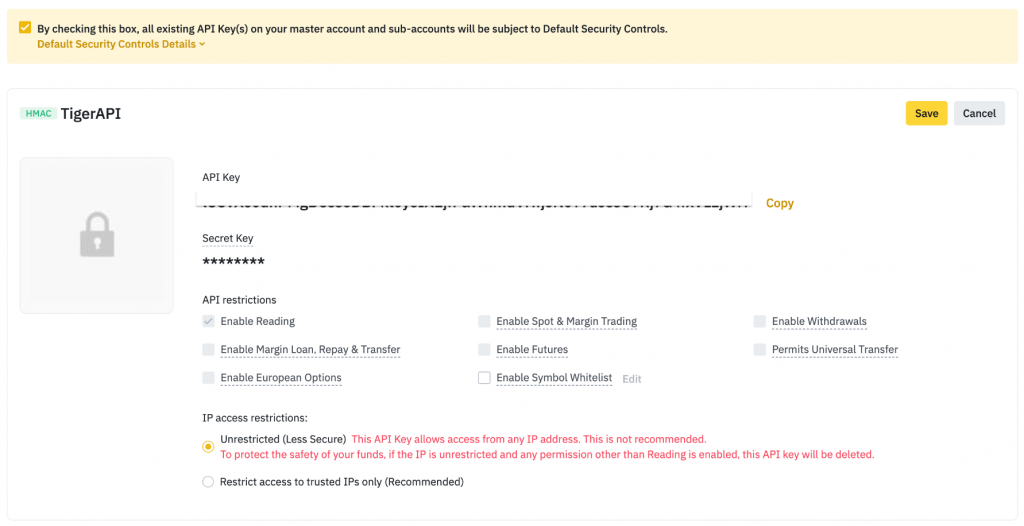Edit the symbol whitelist
The image size is (1024, 526).
(x=632, y=379)
